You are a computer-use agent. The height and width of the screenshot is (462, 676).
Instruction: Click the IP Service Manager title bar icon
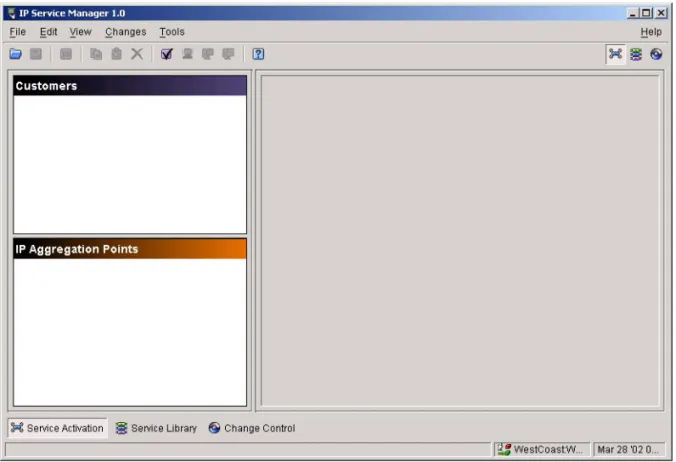12,13
